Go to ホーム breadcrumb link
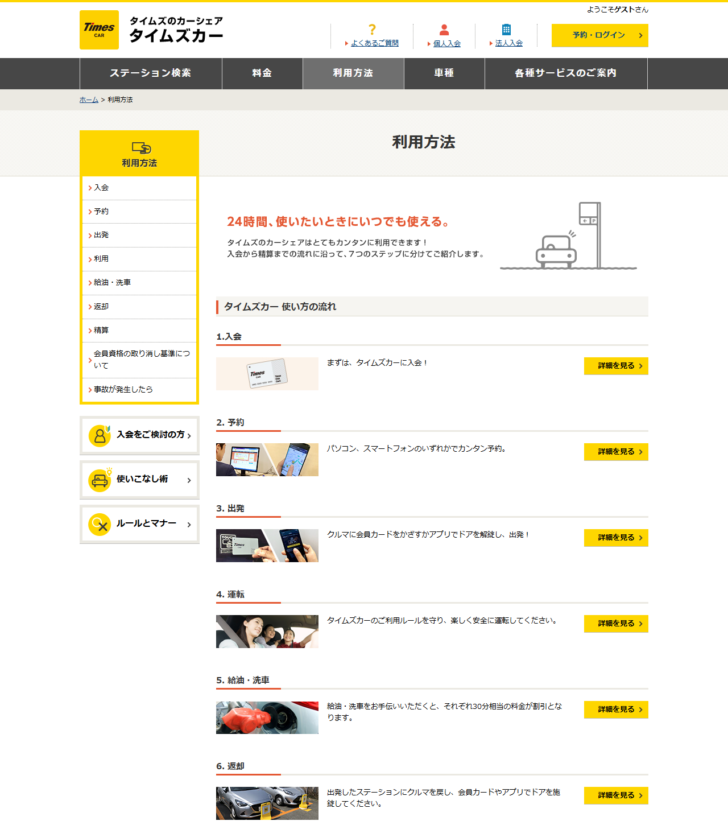The image size is (728, 825). click(x=89, y=99)
